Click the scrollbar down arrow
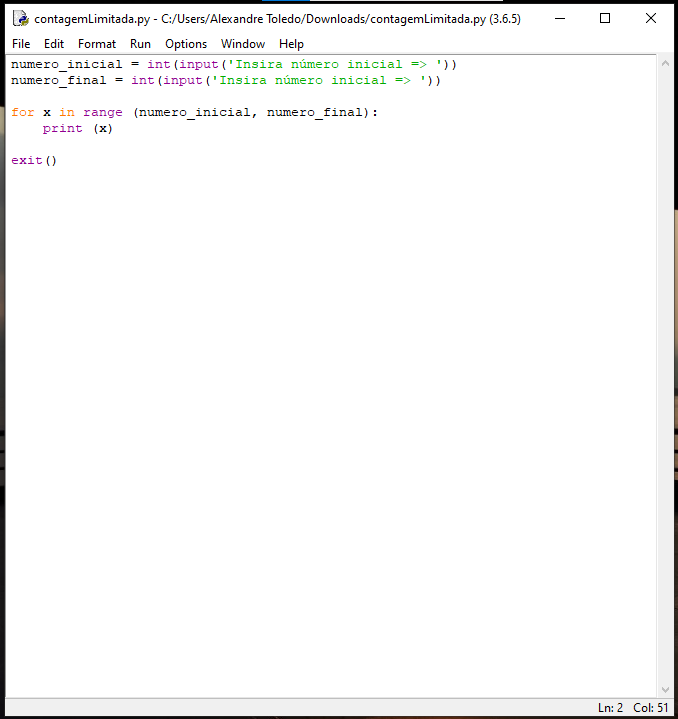 click(665, 689)
